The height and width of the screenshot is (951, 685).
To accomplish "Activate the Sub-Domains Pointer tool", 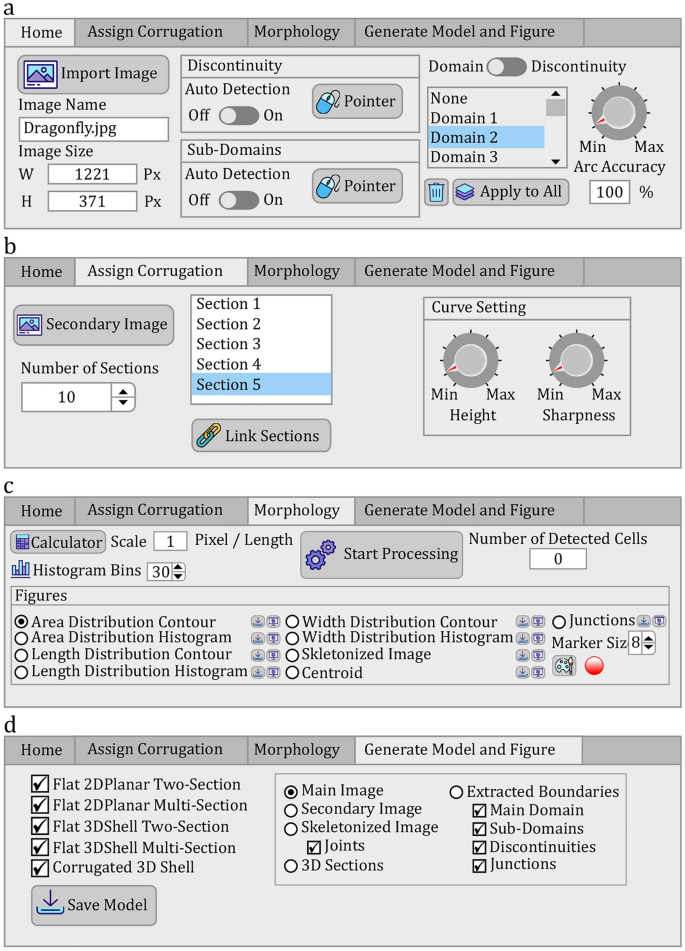I will point(357,186).
